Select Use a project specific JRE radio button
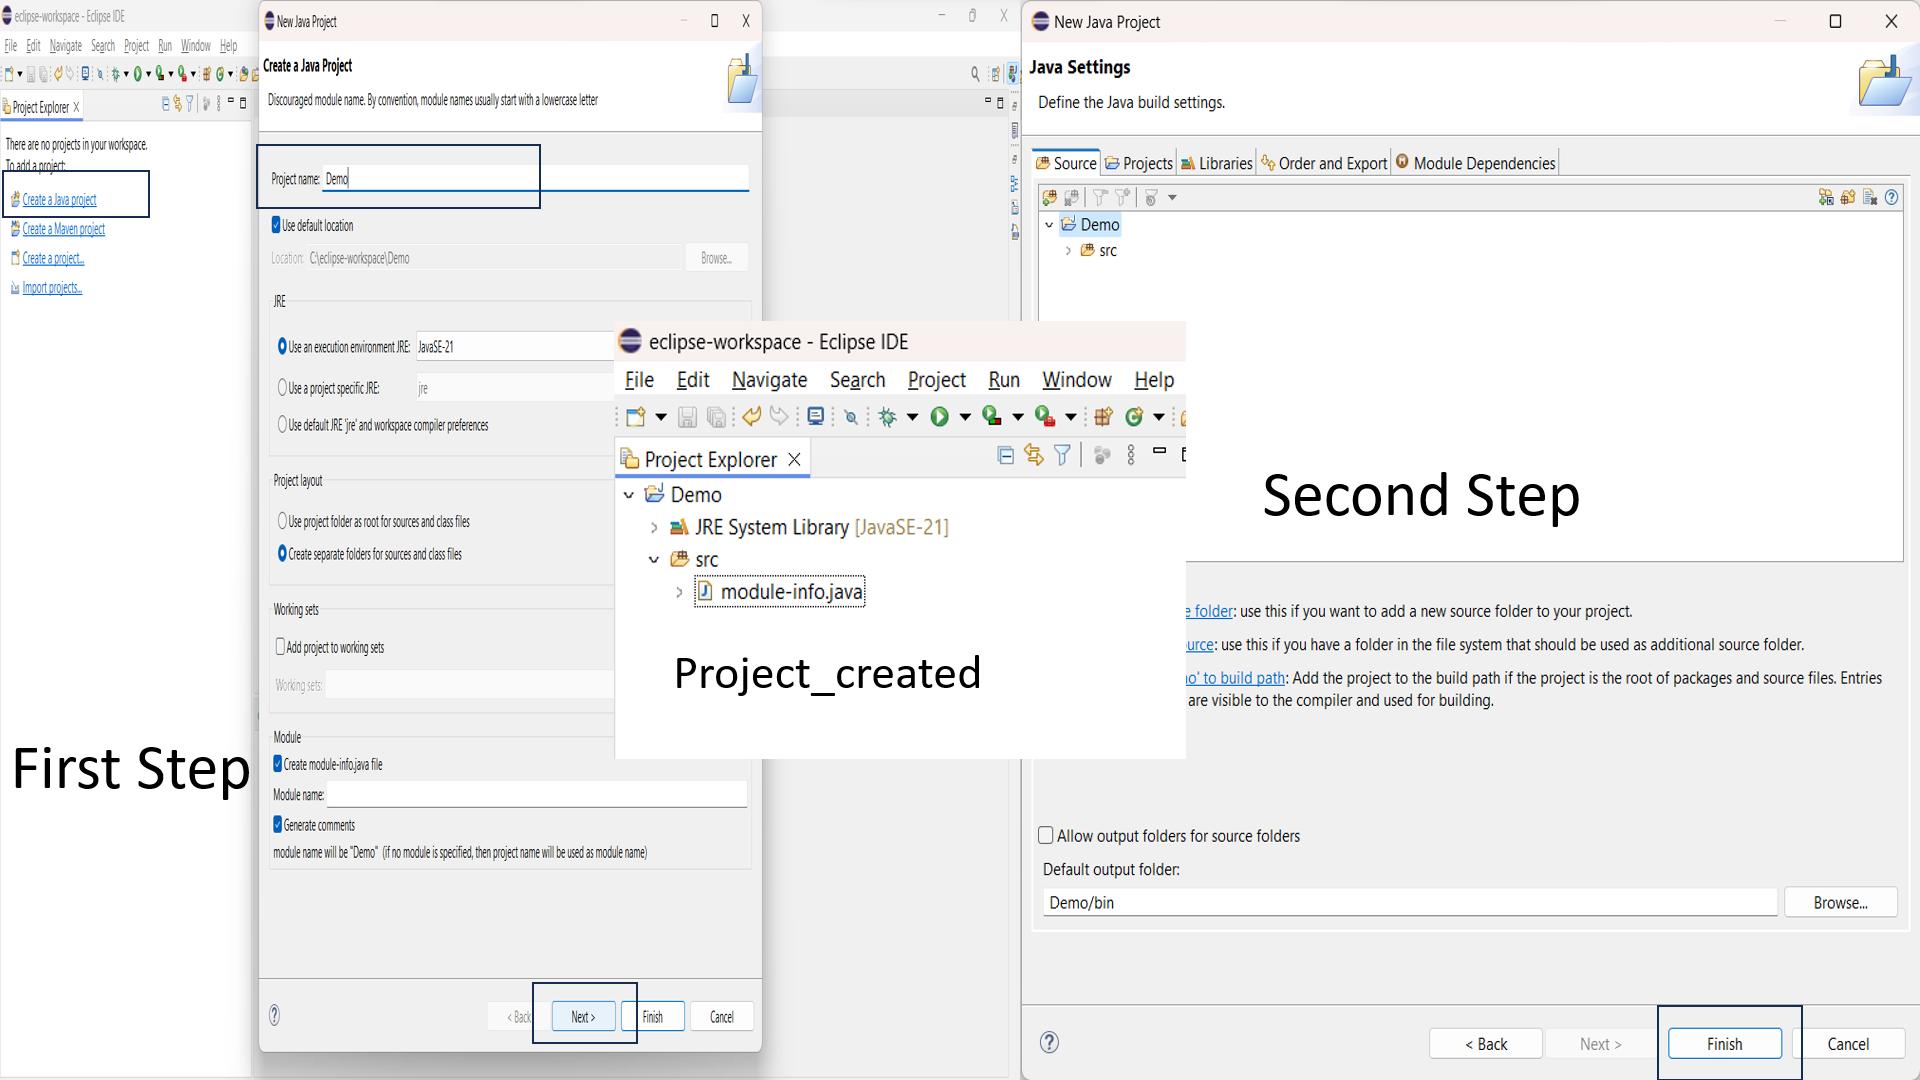Screen dimensions: 1920x1080 click(283, 388)
